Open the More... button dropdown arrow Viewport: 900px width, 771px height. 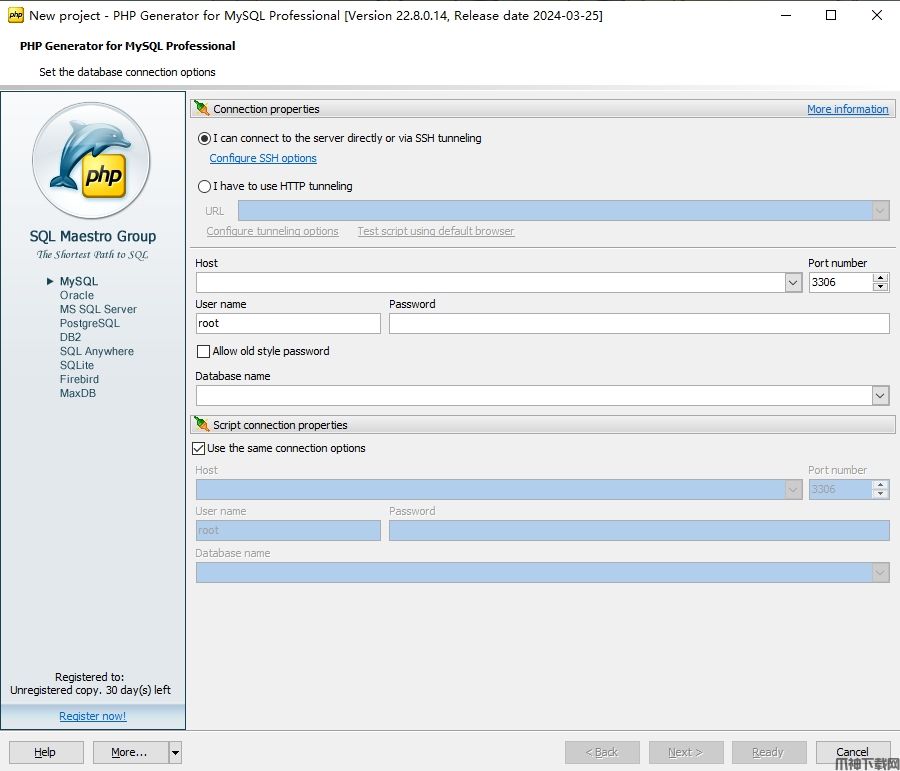click(x=175, y=752)
